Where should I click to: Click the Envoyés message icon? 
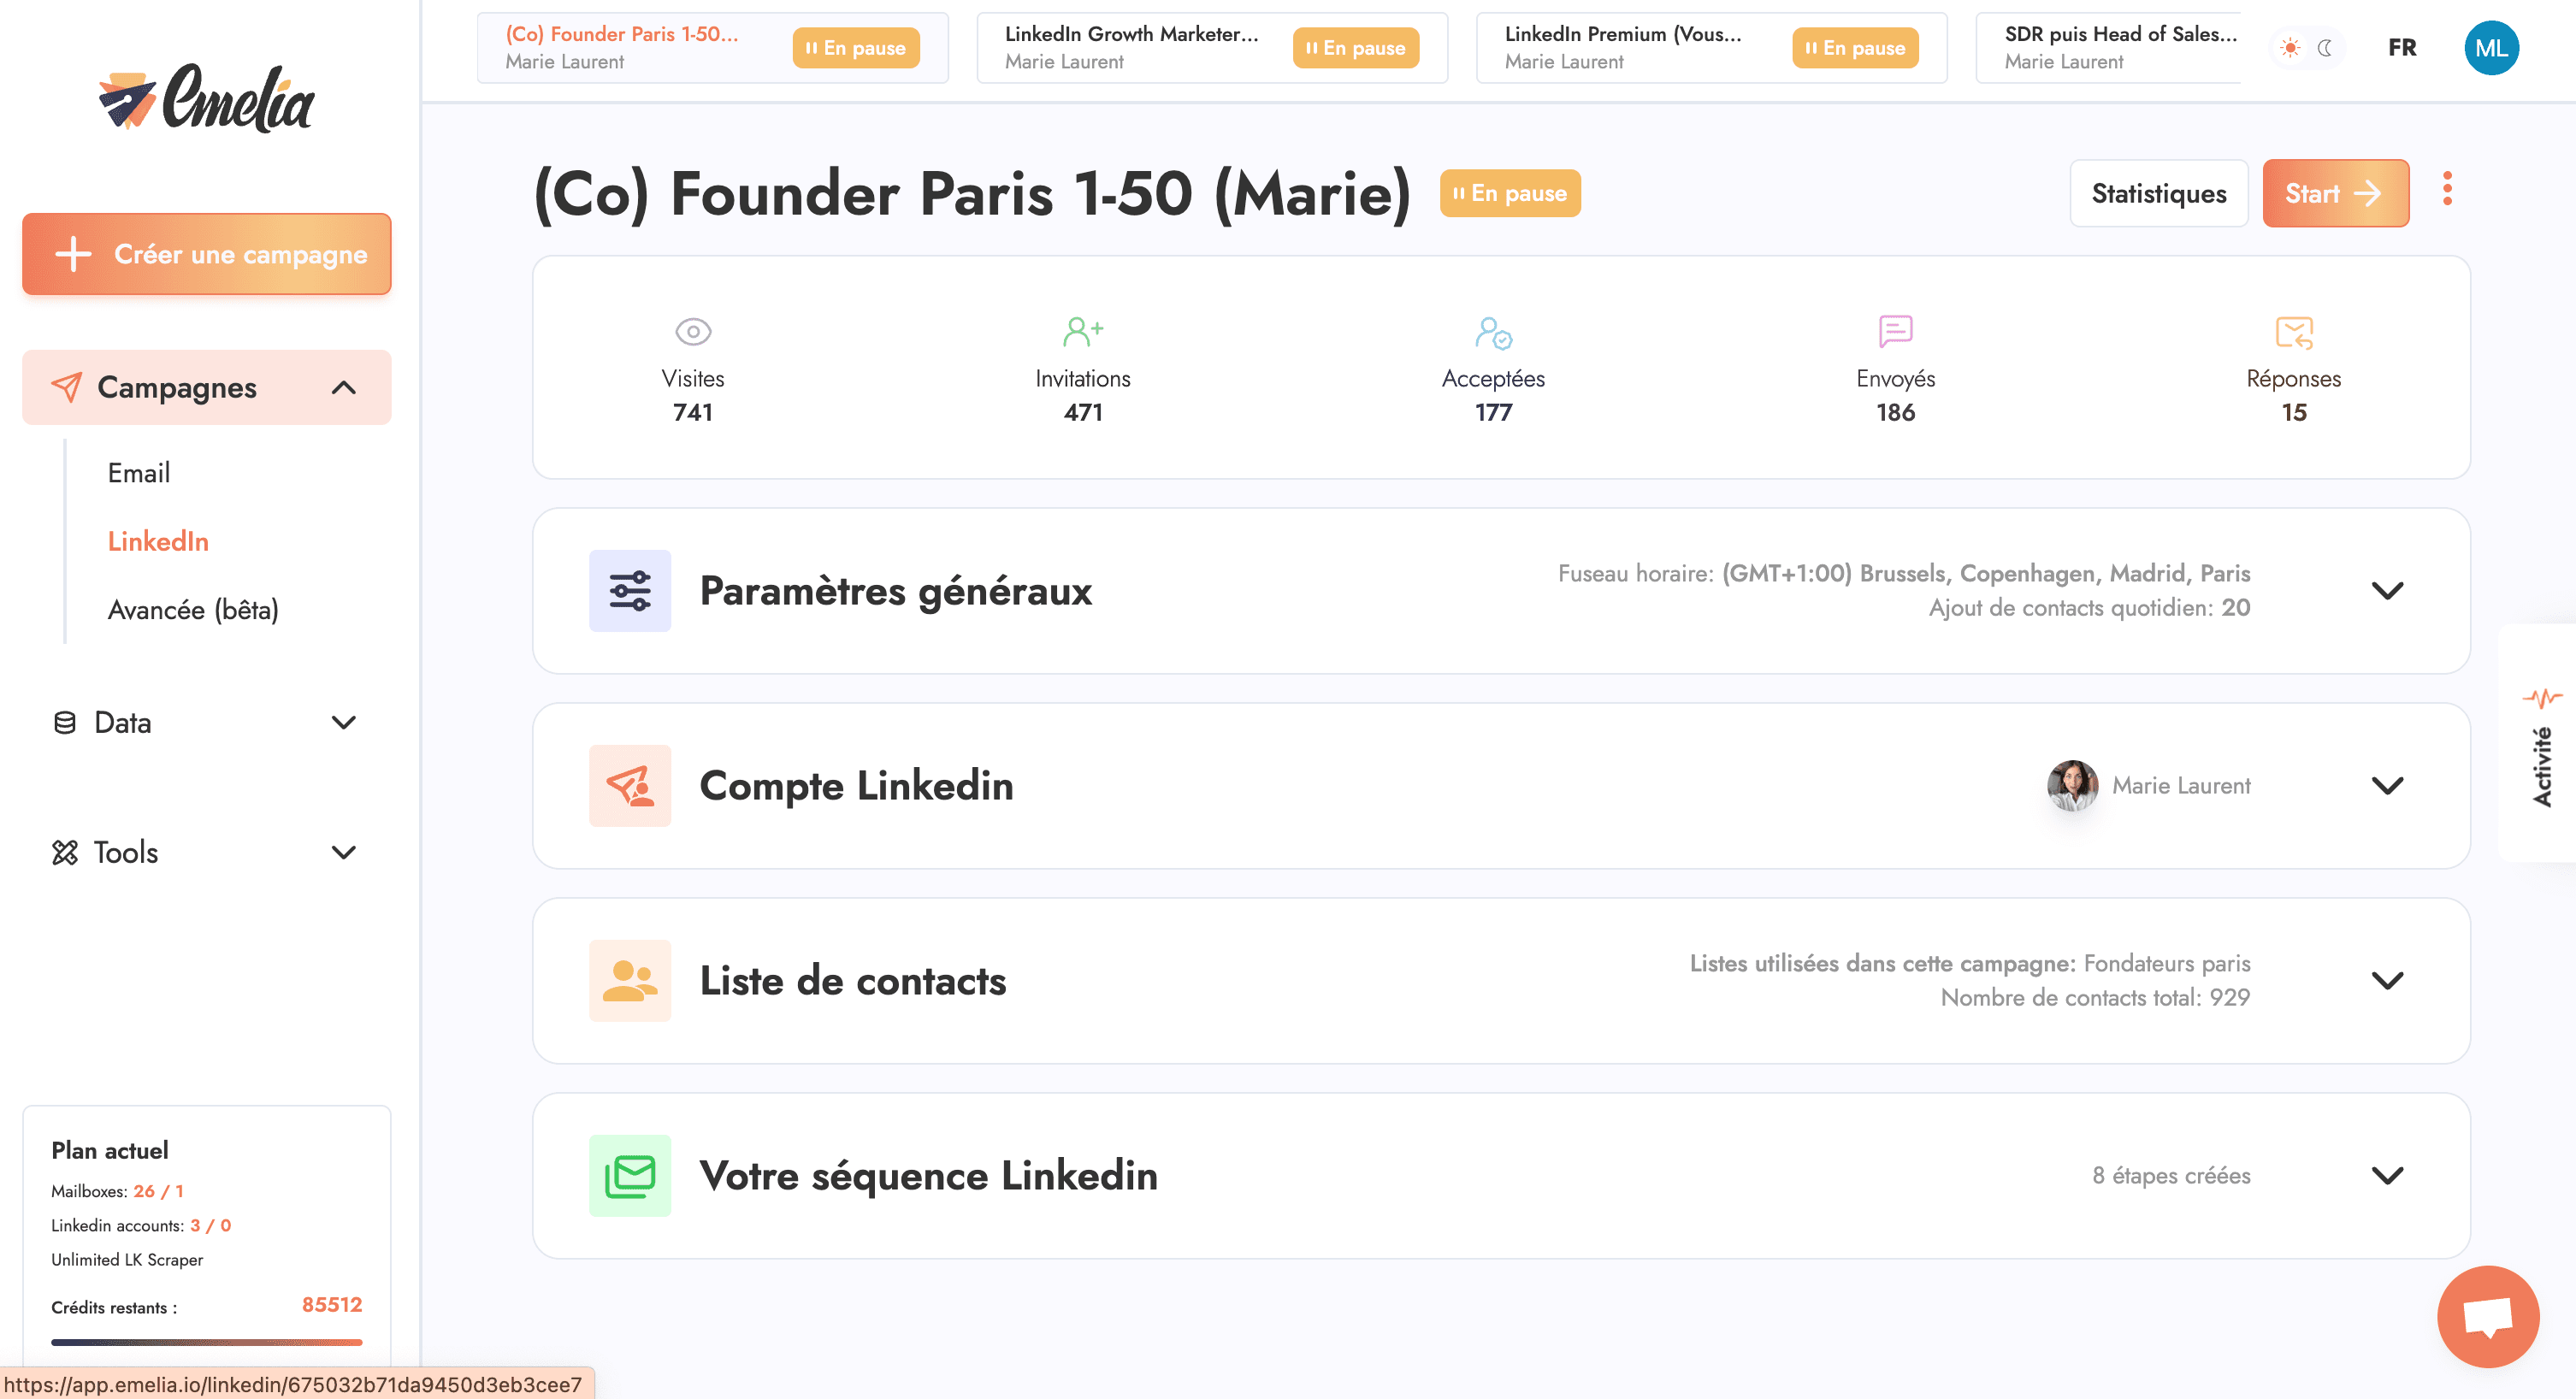(1895, 331)
